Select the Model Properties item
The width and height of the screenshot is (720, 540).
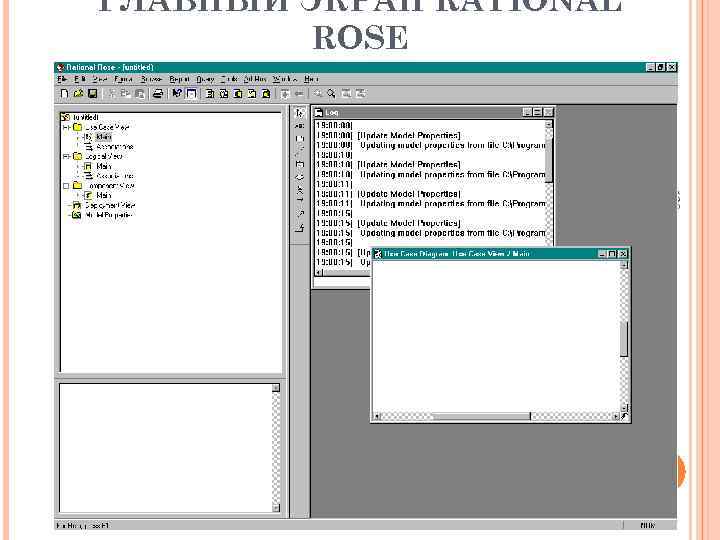click(109, 215)
